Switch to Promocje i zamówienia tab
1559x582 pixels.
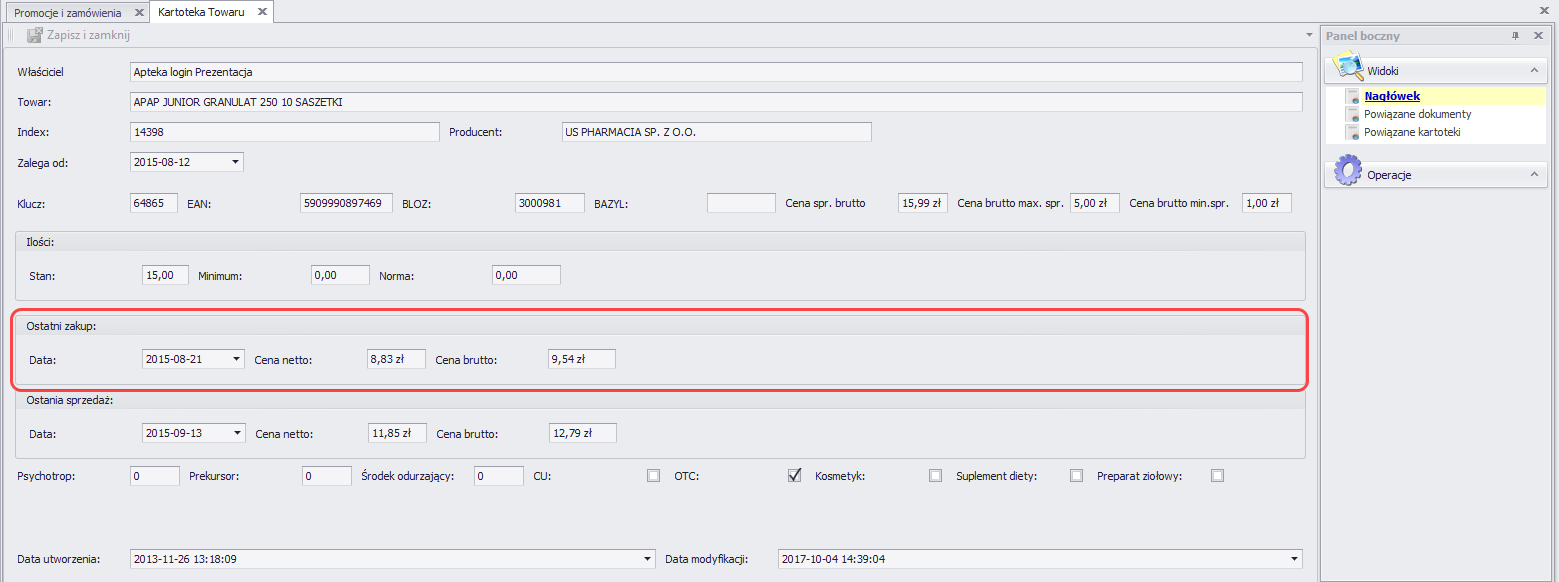68,13
